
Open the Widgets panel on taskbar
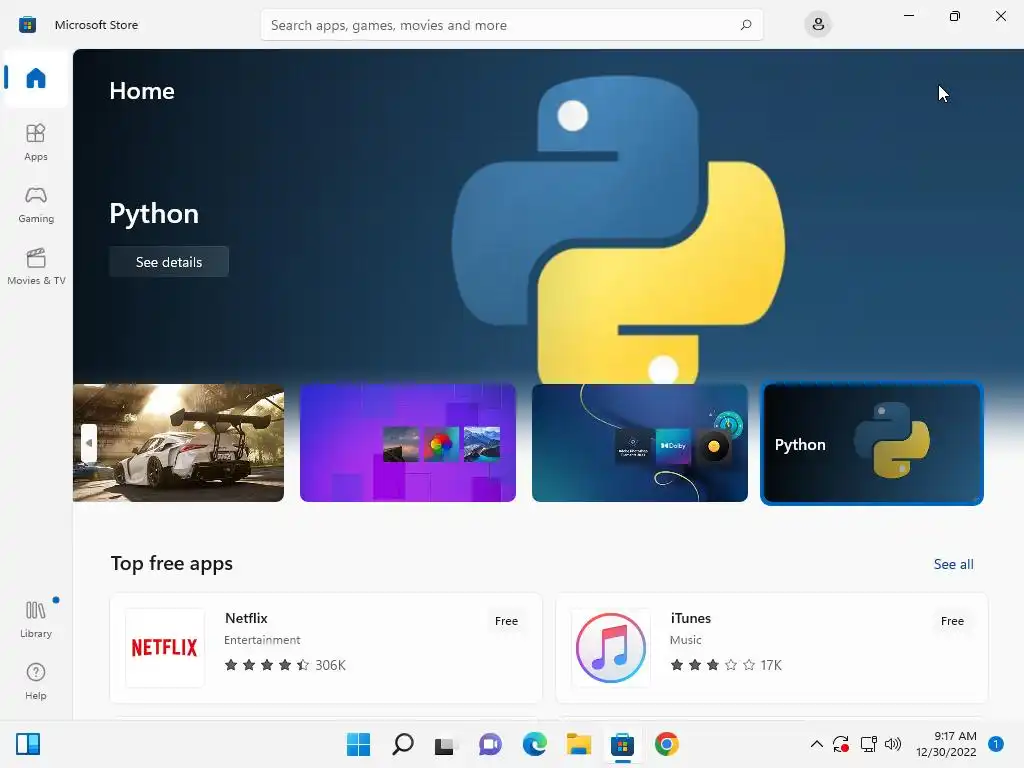click(x=28, y=744)
